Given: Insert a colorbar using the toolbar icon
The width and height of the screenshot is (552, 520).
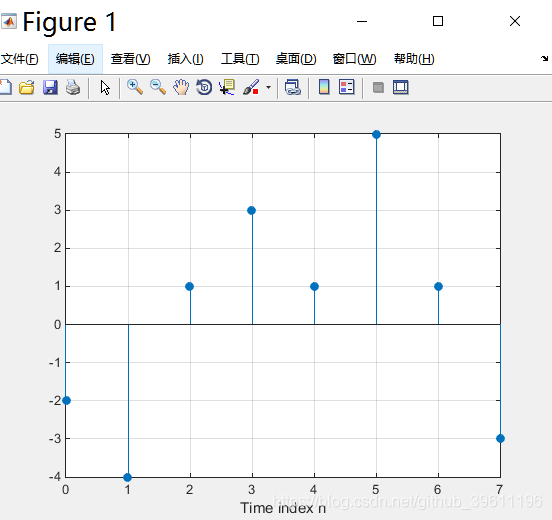Looking at the screenshot, I should coord(324,87).
